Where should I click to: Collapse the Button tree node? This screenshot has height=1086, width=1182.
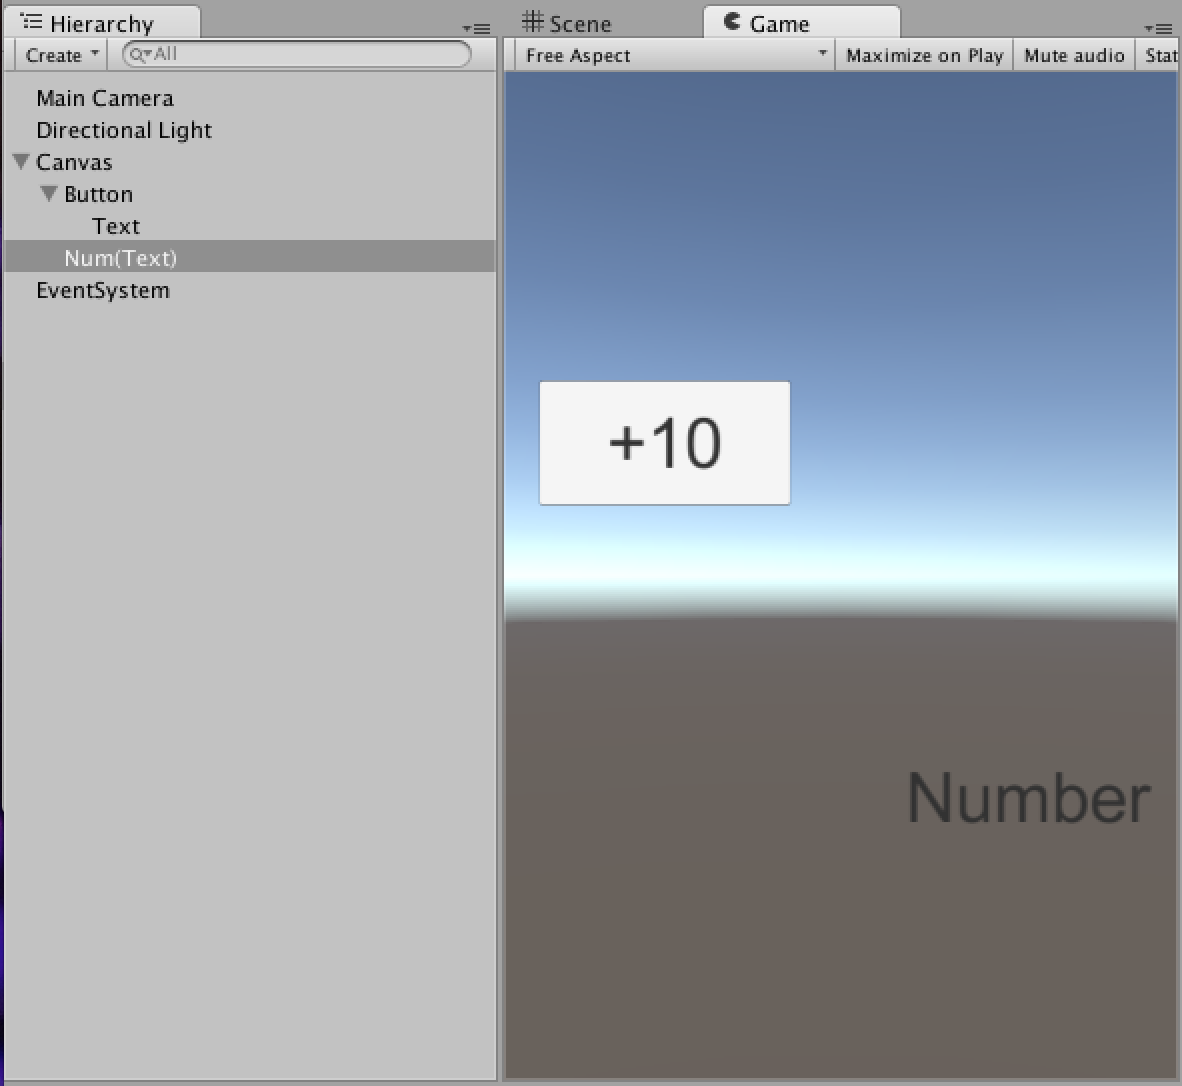point(49,194)
